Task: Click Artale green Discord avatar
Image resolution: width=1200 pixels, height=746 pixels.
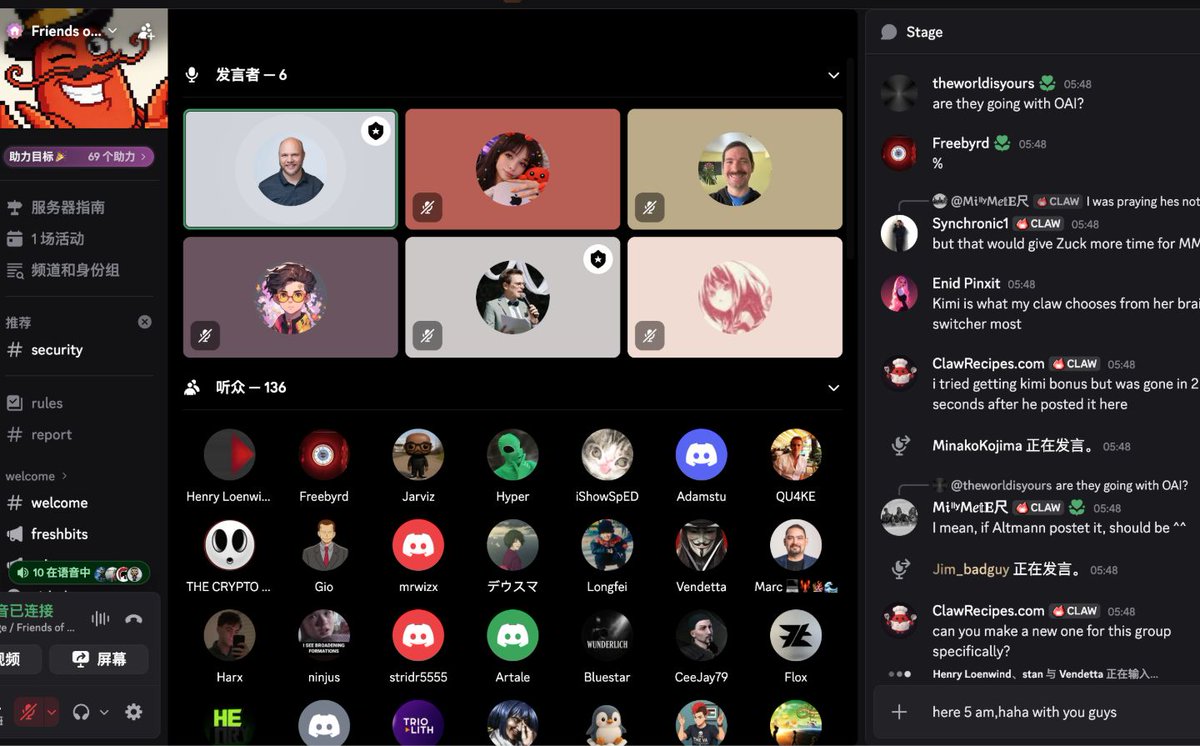Action: click(x=513, y=636)
